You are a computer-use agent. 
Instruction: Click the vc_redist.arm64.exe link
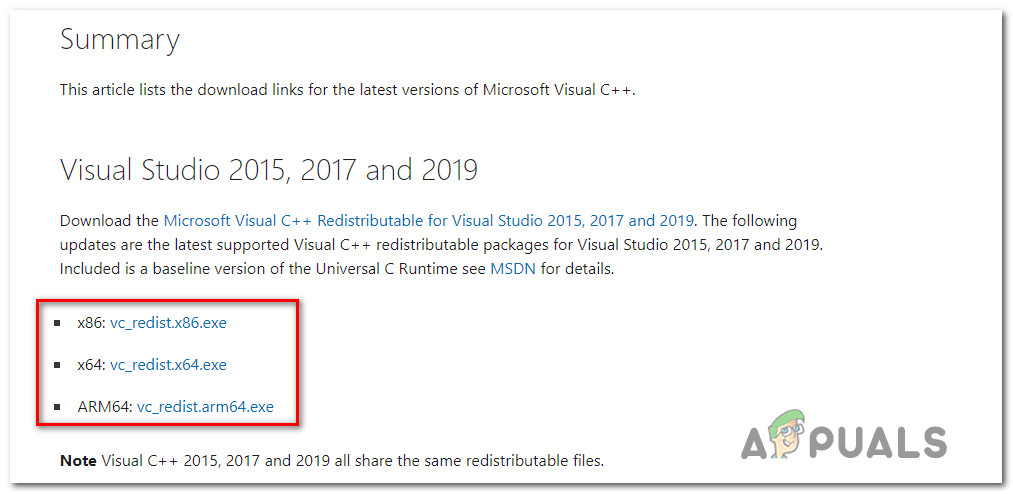205,406
